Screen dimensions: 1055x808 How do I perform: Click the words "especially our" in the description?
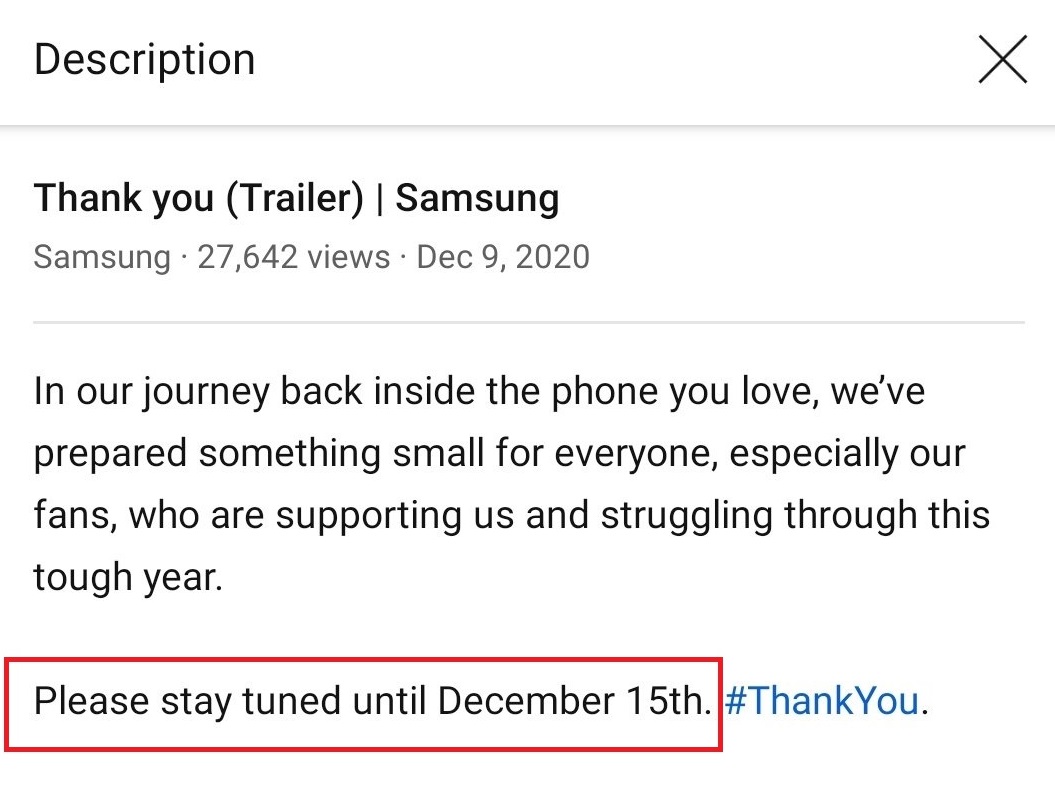pyautogui.click(x=847, y=453)
